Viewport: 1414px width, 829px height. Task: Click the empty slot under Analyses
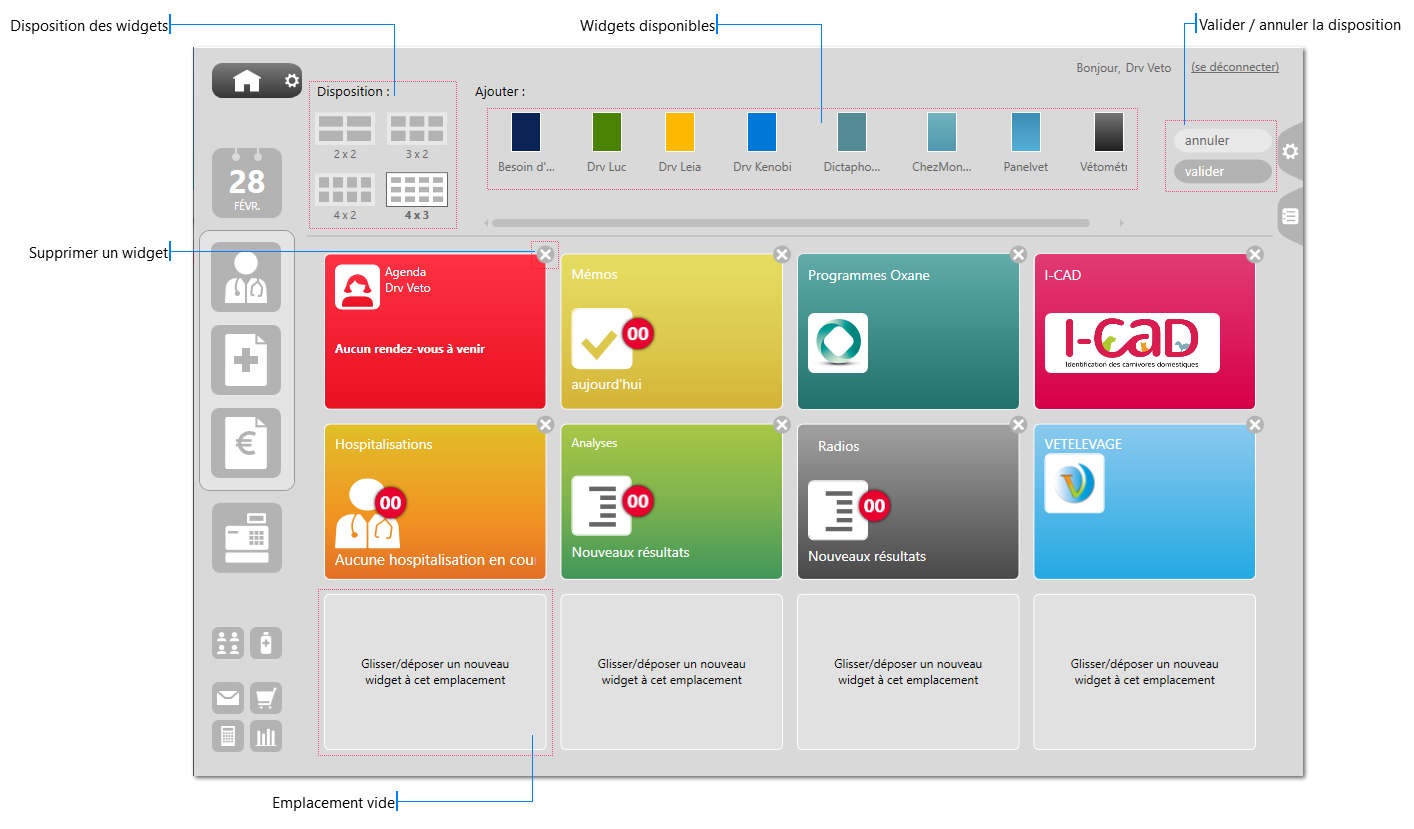point(672,672)
